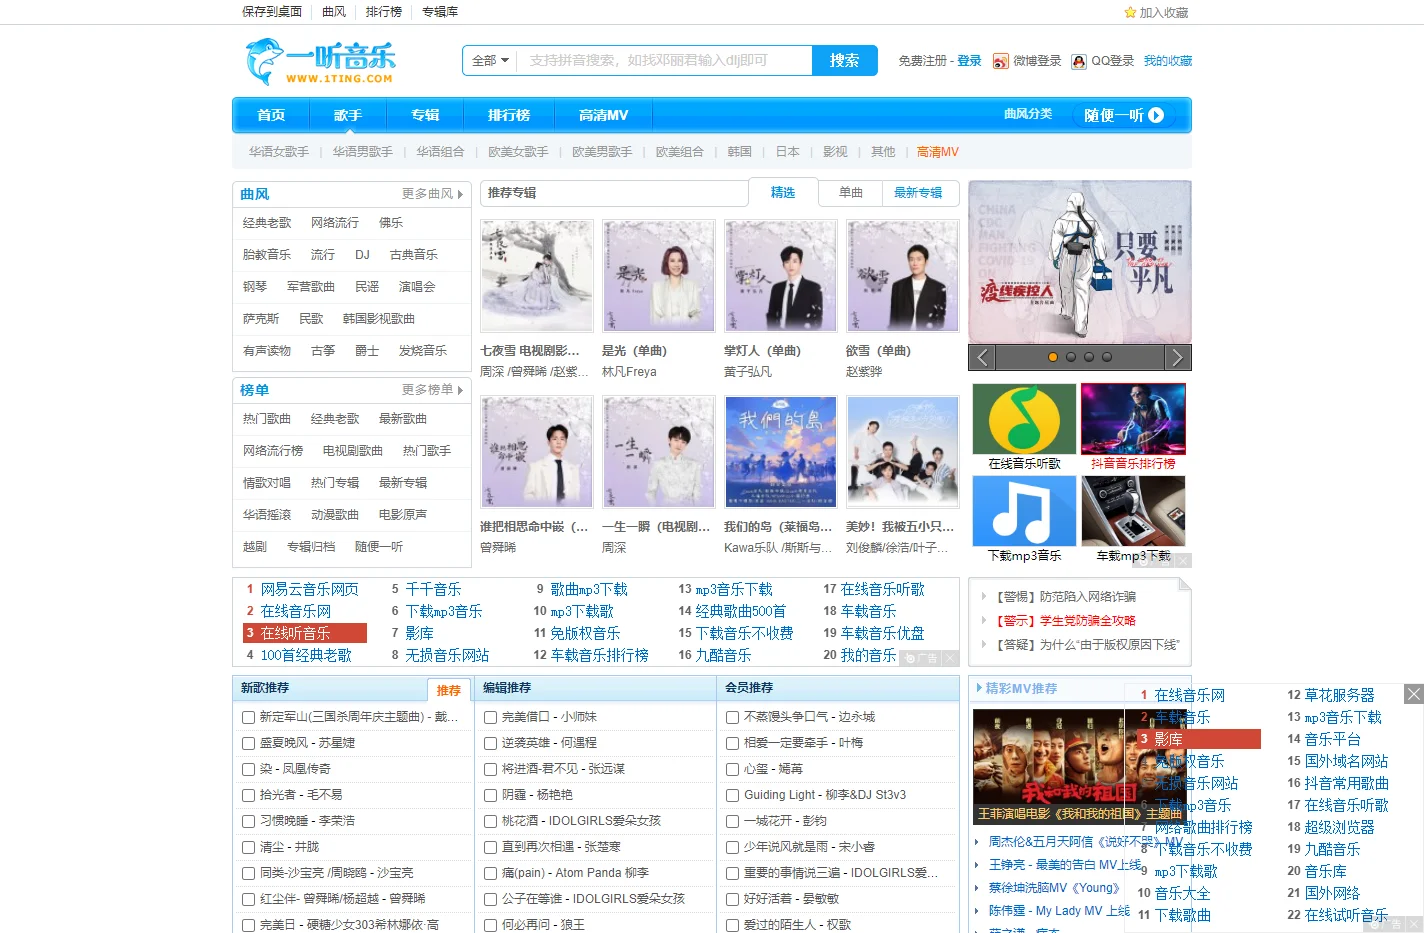Open the 下载mp3音乐 blue note icon
1424x933 pixels.
[x=1025, y=511]
